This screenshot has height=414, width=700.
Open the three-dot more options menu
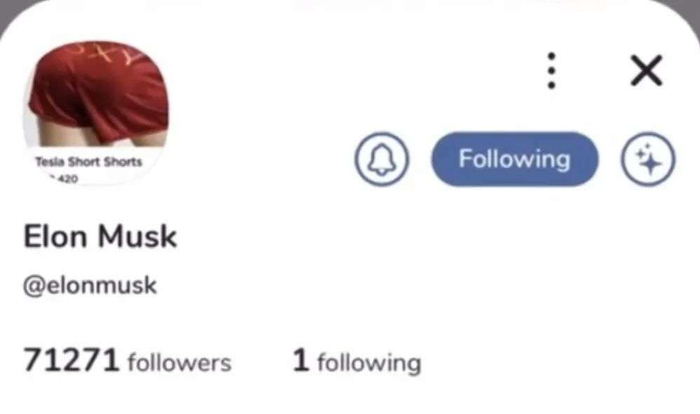click(551, 71)
